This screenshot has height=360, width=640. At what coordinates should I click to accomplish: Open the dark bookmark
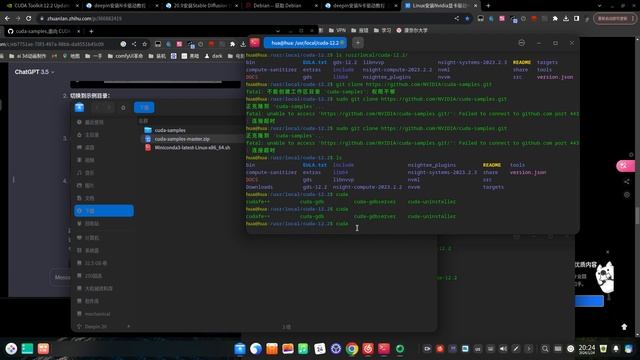(213, 56)
